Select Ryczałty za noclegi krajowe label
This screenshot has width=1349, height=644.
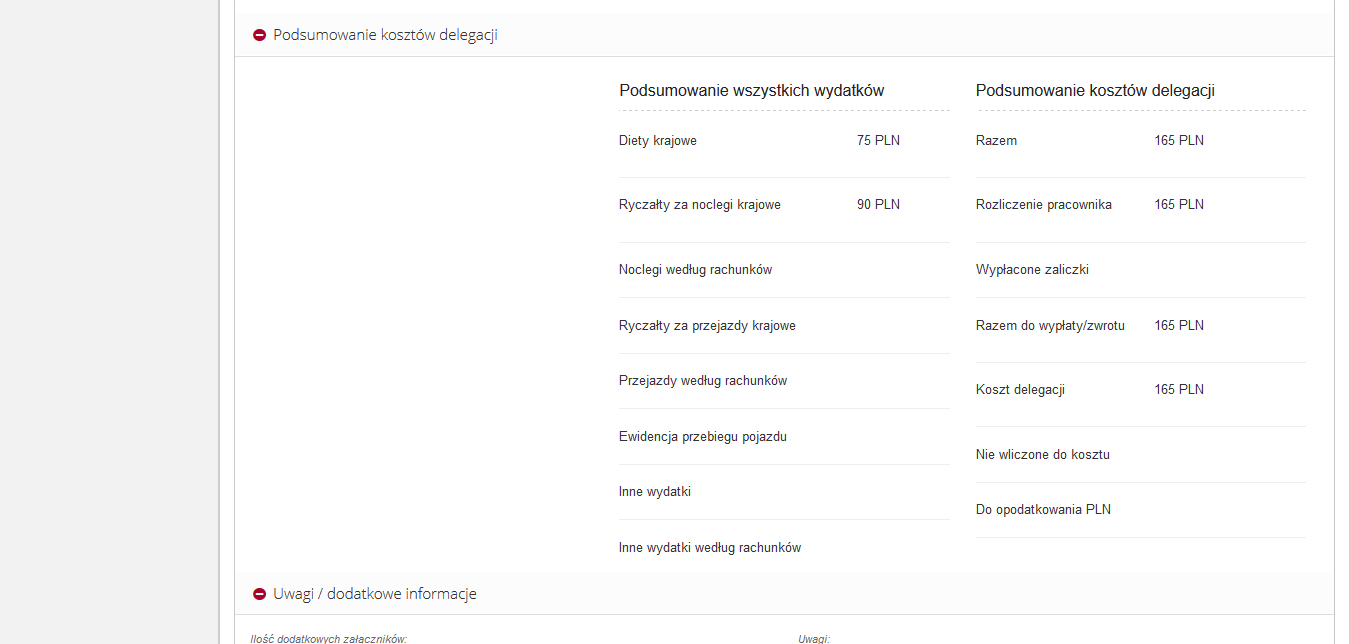tap(700, 205)
